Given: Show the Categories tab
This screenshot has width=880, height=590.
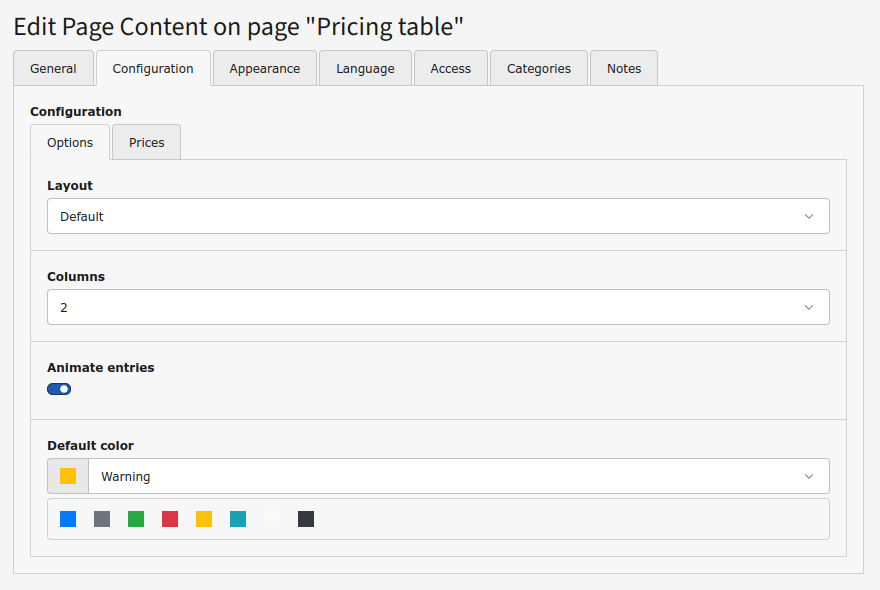Looking at the screenshot, I should point(538,68).
